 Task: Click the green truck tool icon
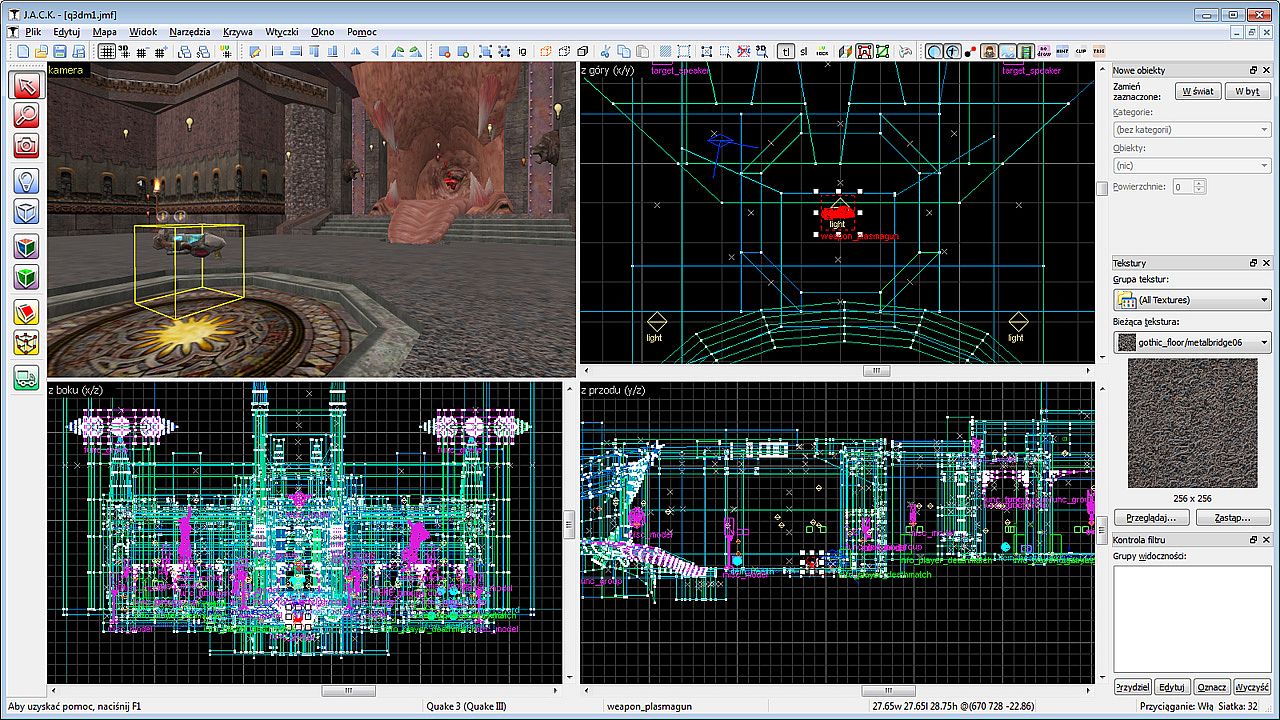coord(26,377)
